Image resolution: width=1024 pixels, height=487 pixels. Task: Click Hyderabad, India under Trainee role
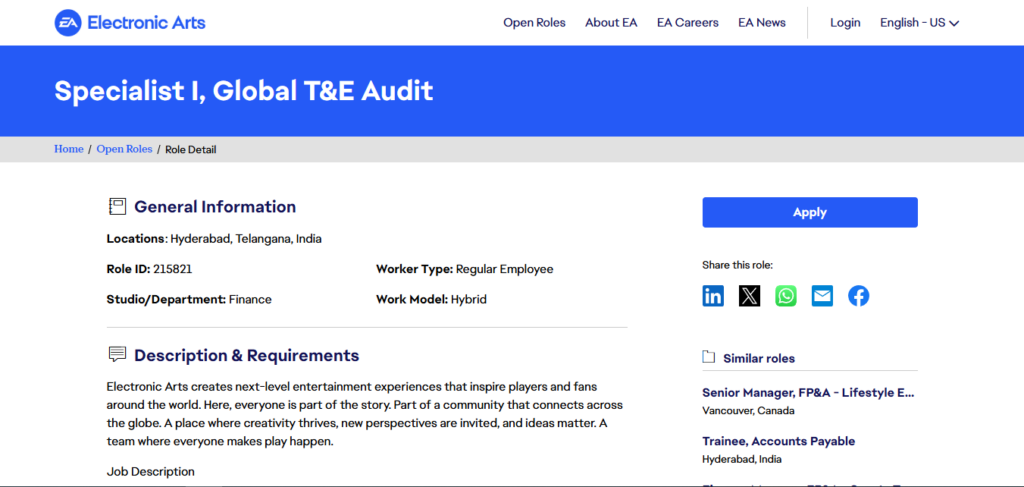742,459
